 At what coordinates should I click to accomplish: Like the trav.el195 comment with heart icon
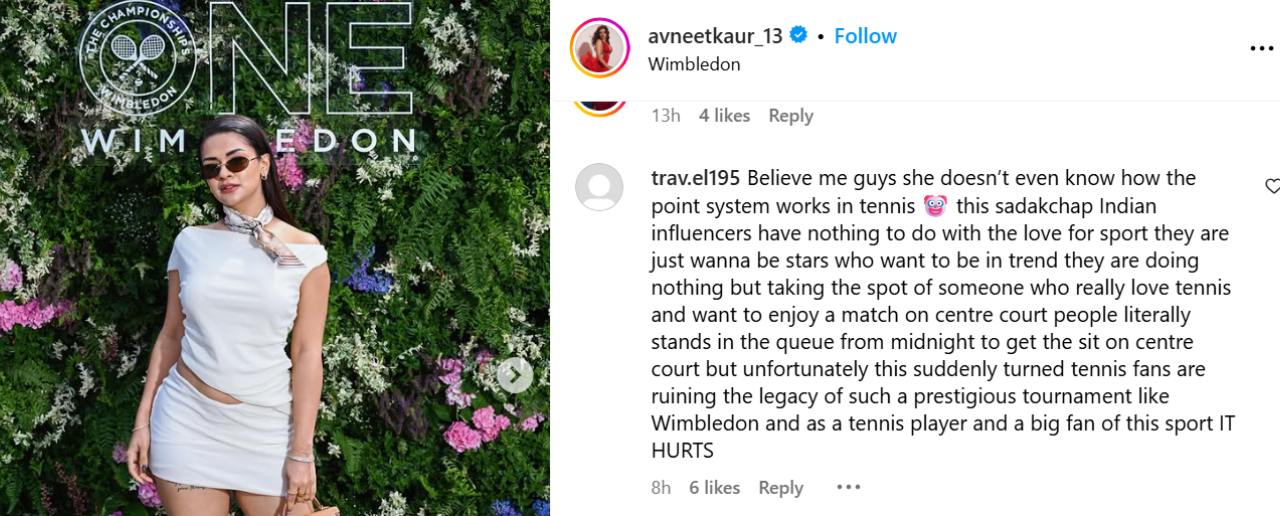pos(1272,186)
